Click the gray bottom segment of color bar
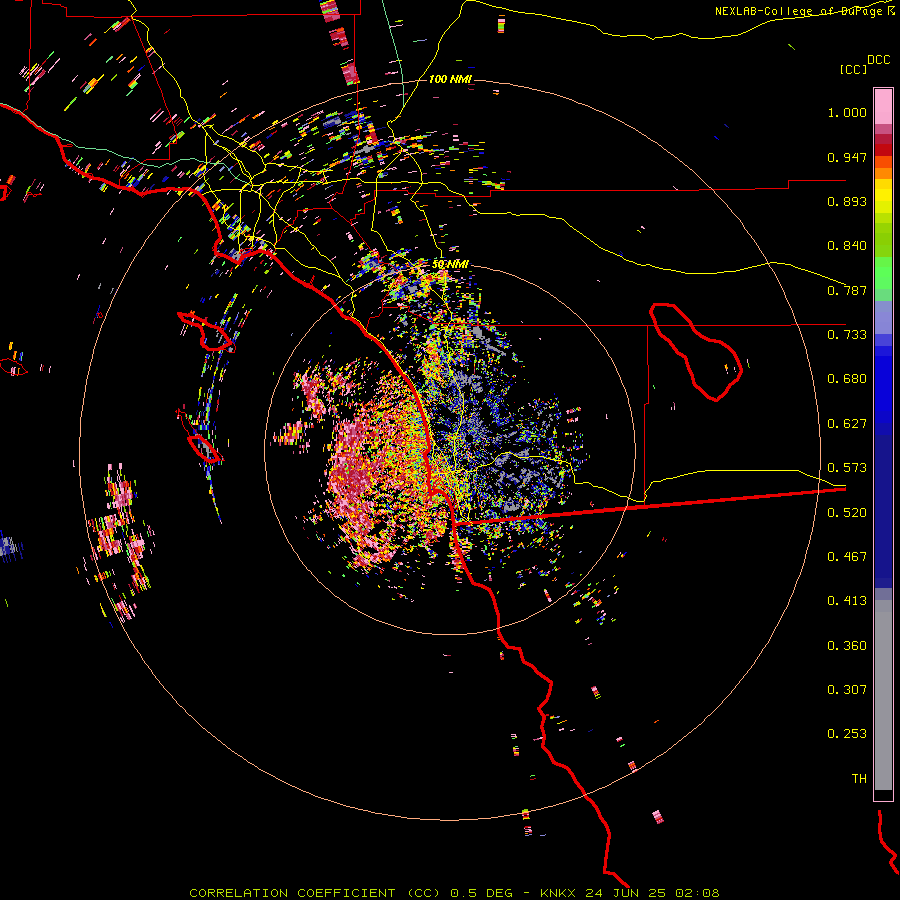 click(x=883, y=695)
